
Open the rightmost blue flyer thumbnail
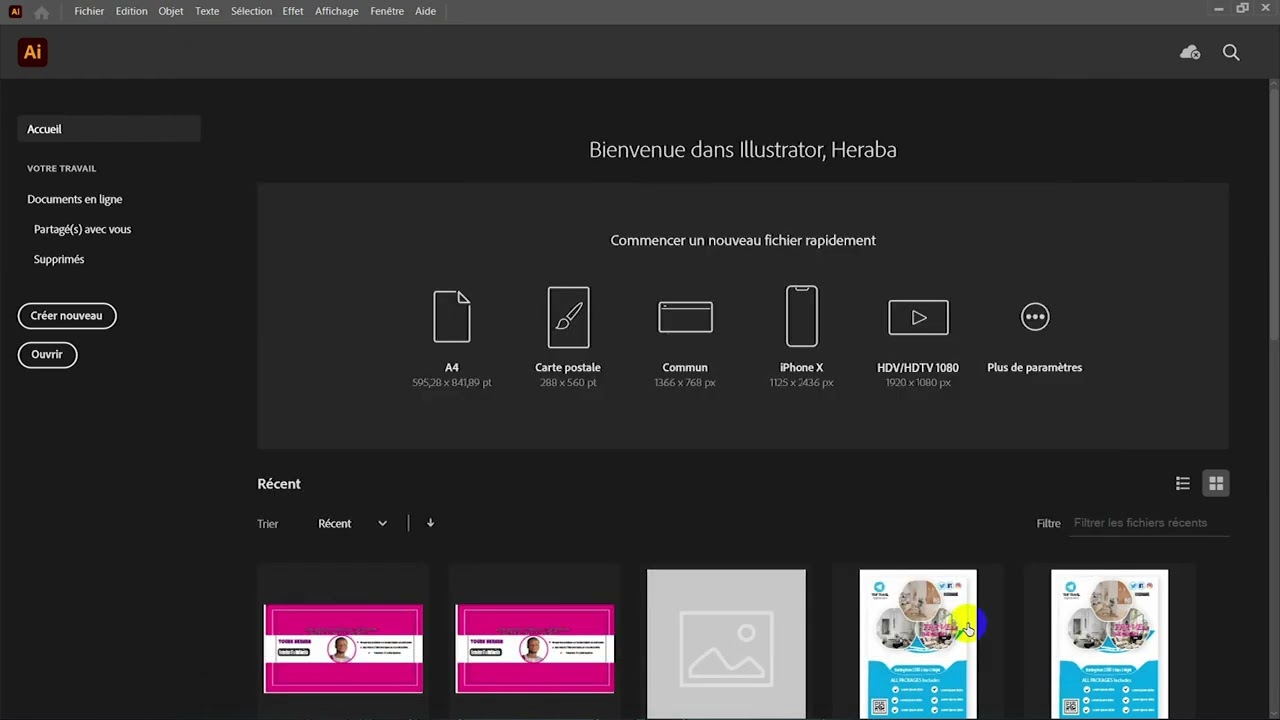(1110, 644)
